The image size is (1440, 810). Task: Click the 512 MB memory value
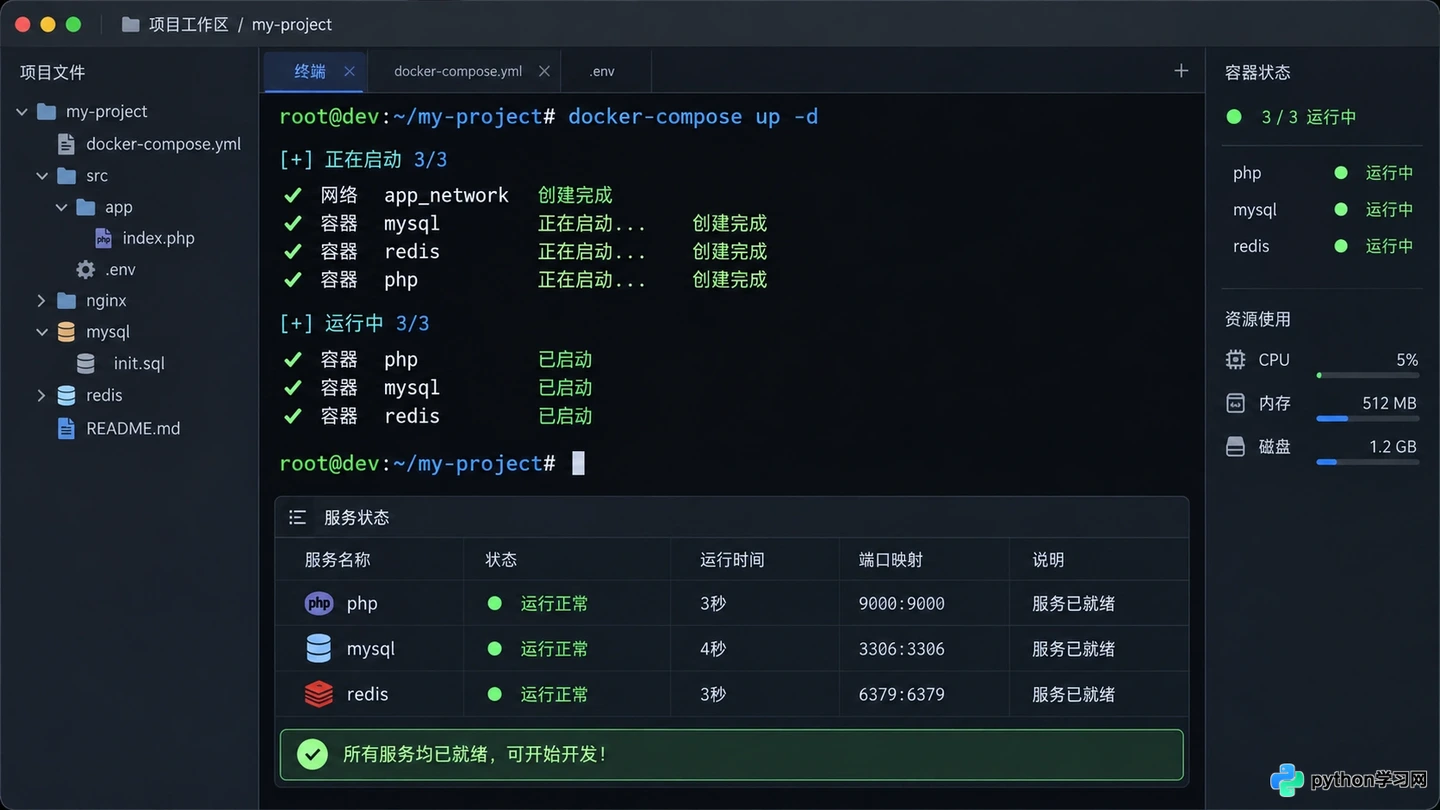pos(1389,403)
